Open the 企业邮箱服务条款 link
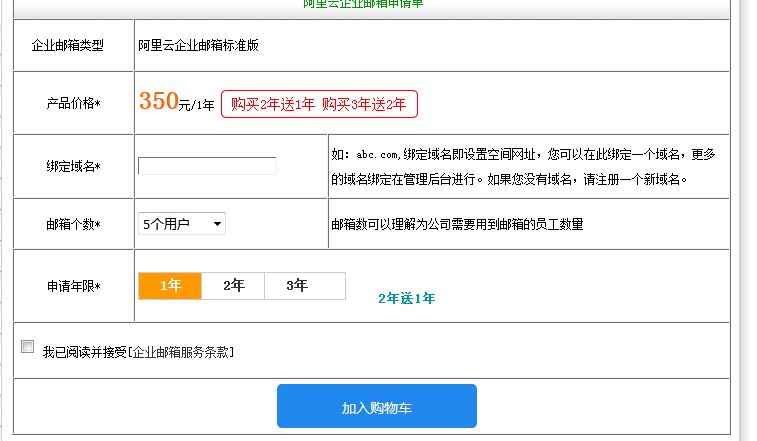 (181, 352)
